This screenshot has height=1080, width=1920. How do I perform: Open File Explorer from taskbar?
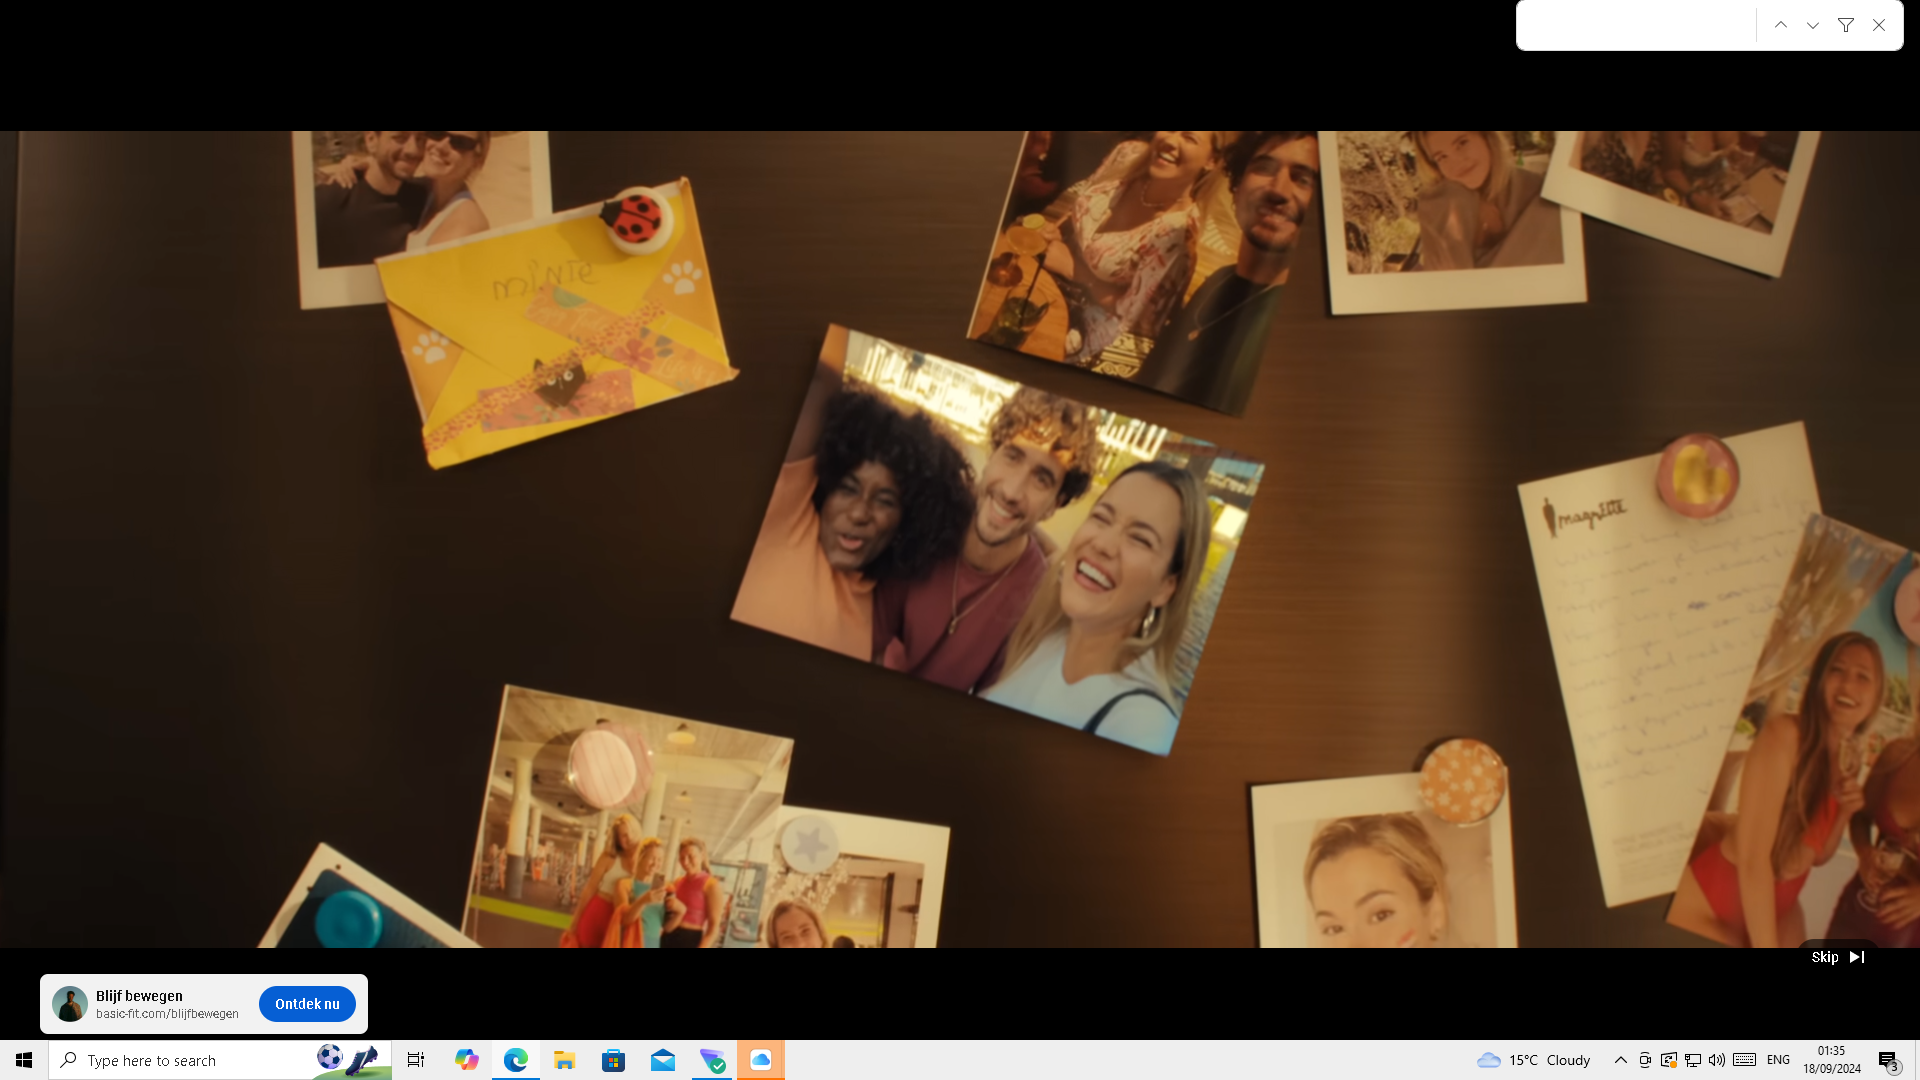(564, 1060)
